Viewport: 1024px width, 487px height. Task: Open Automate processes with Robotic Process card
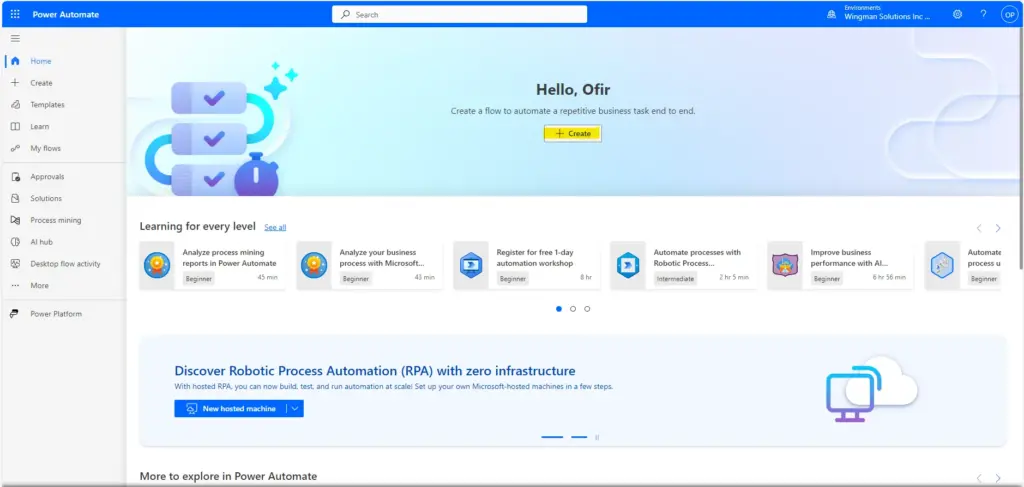[x=684, y=266]
